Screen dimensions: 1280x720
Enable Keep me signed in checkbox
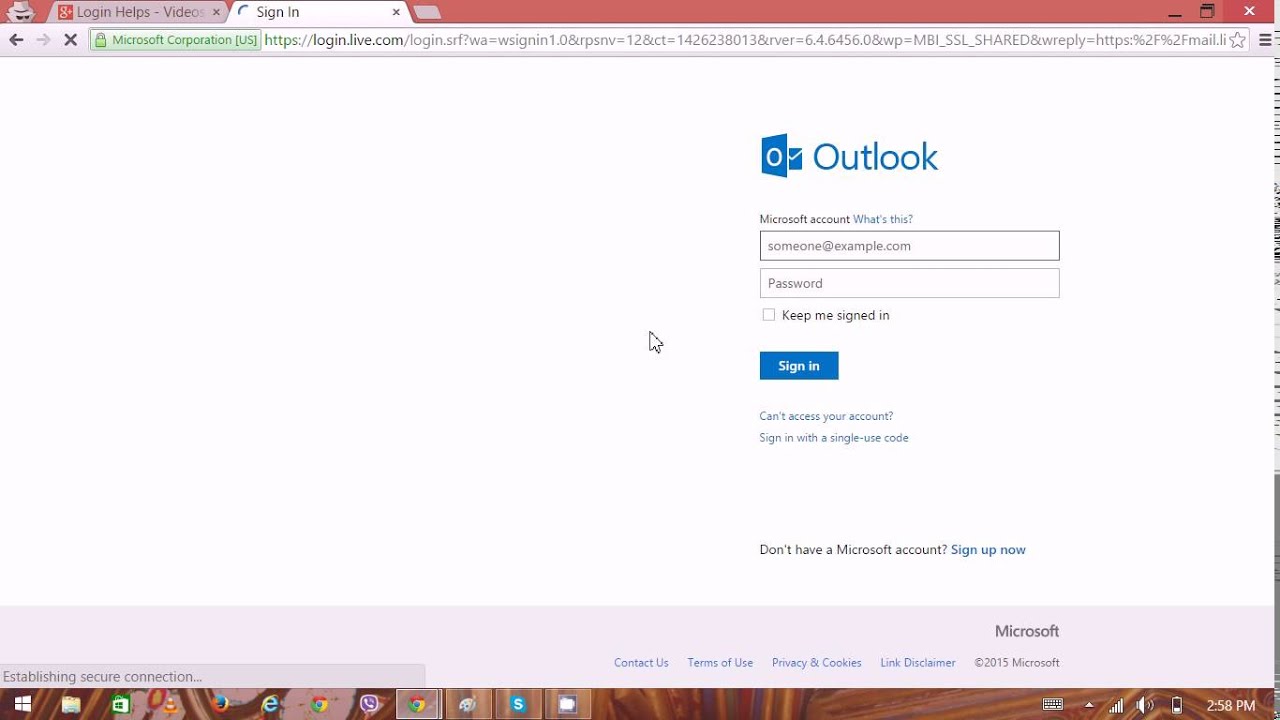pos(768,315)
